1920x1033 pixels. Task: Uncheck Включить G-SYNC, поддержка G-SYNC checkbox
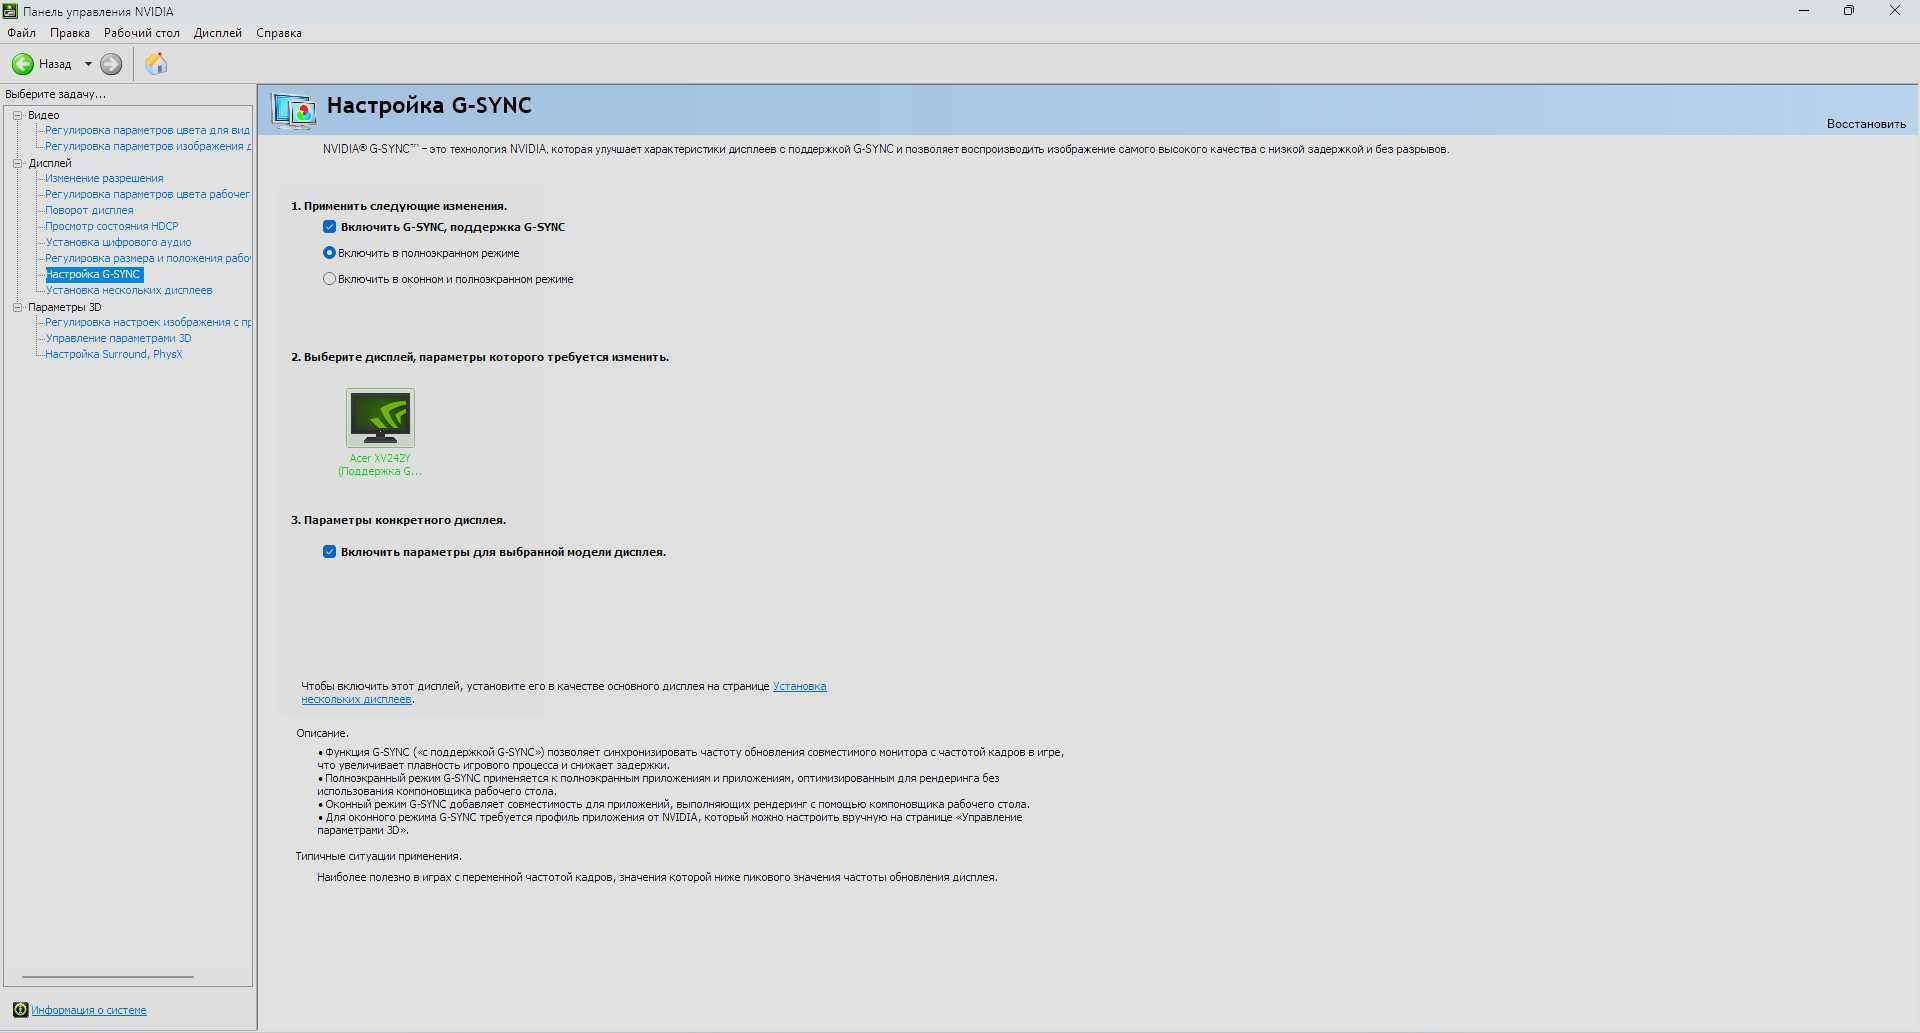tap(329, 227)
